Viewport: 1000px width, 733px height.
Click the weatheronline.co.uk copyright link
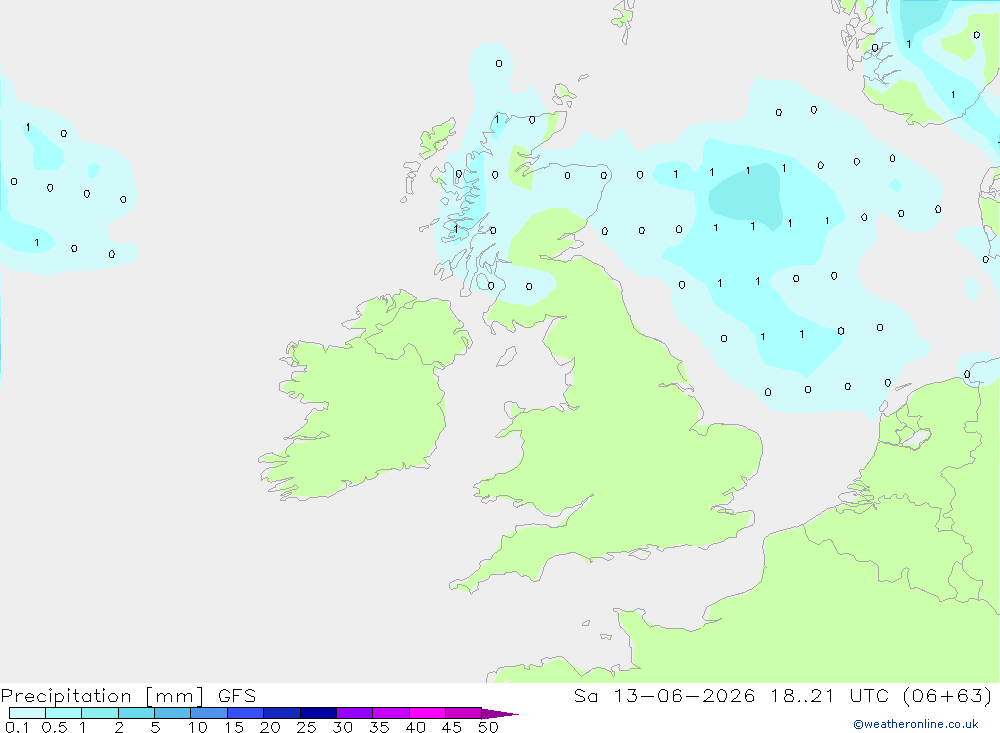916,724
